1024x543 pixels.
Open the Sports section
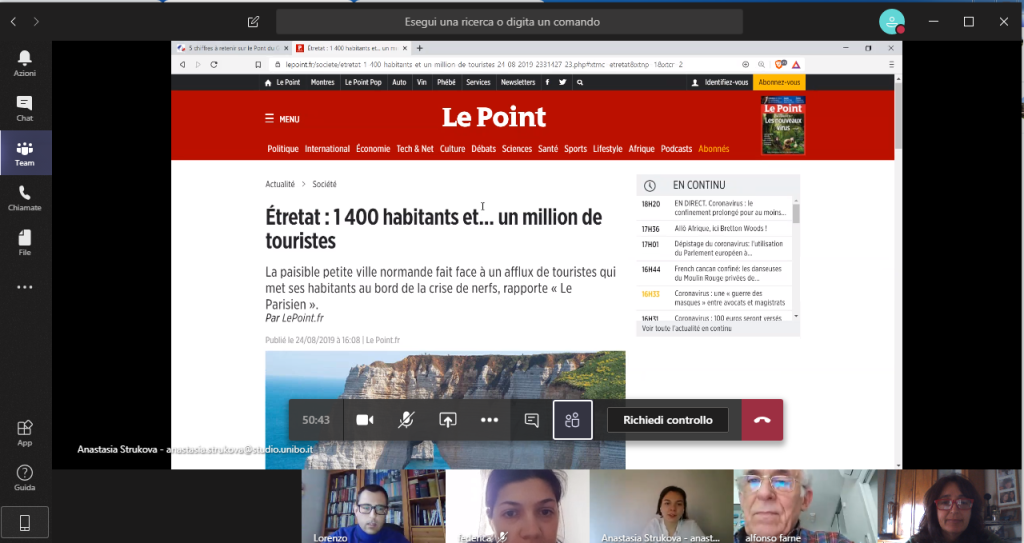click(575, 149)
